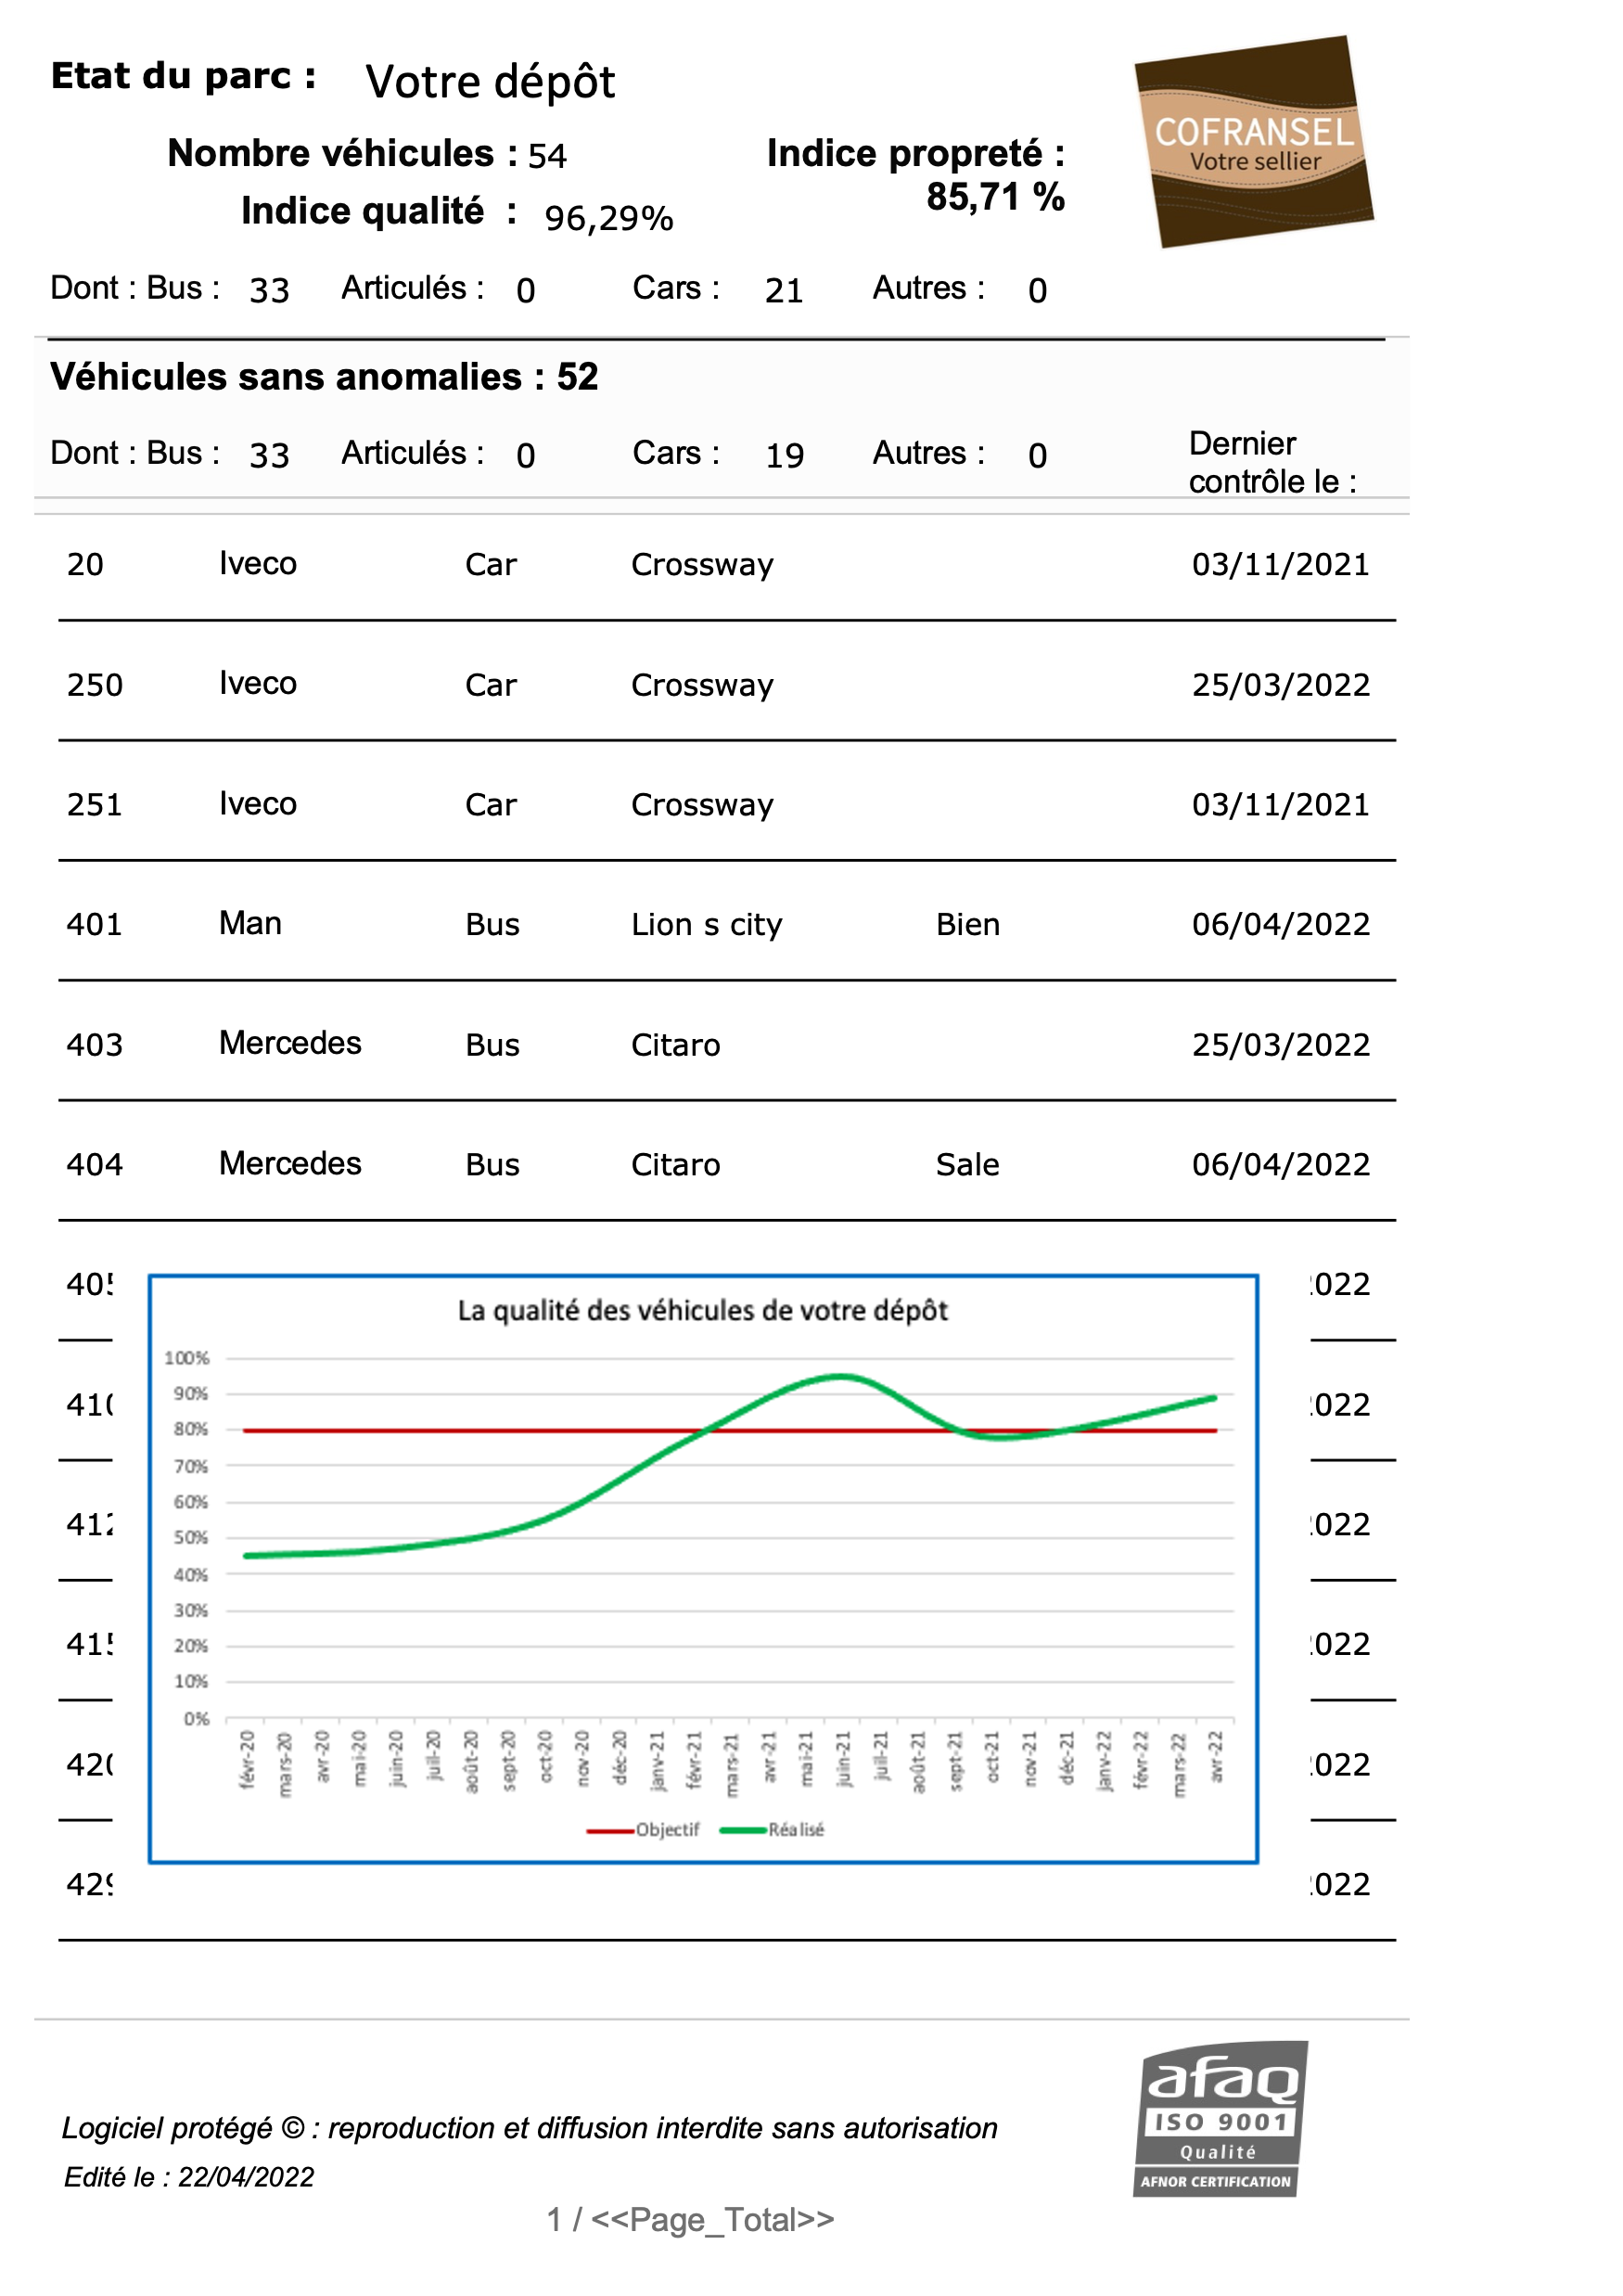Click vehicle number 250 in the table
This screenshot has height=2296, width=1623.
pyautogui.click(x=95, y=685)
